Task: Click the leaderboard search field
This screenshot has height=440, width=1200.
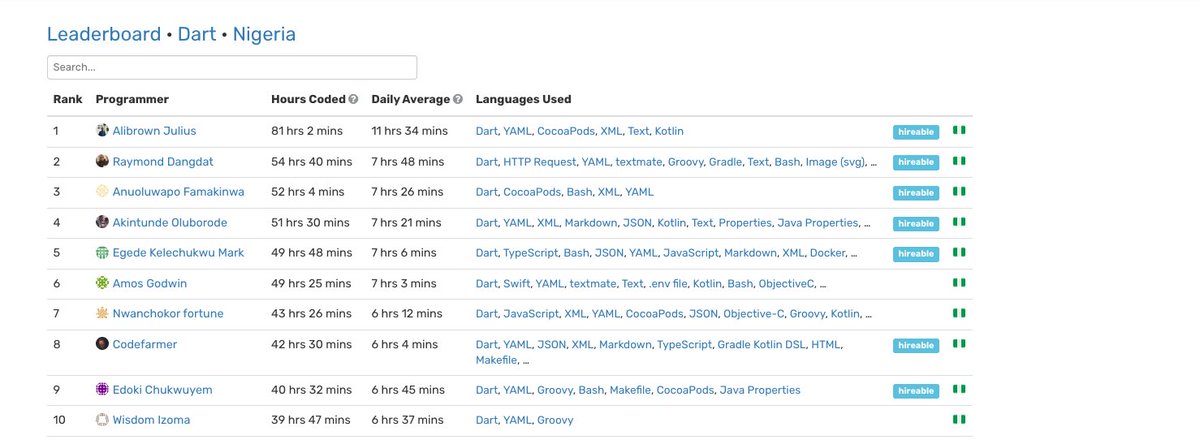Action: (x=232, y=67)
